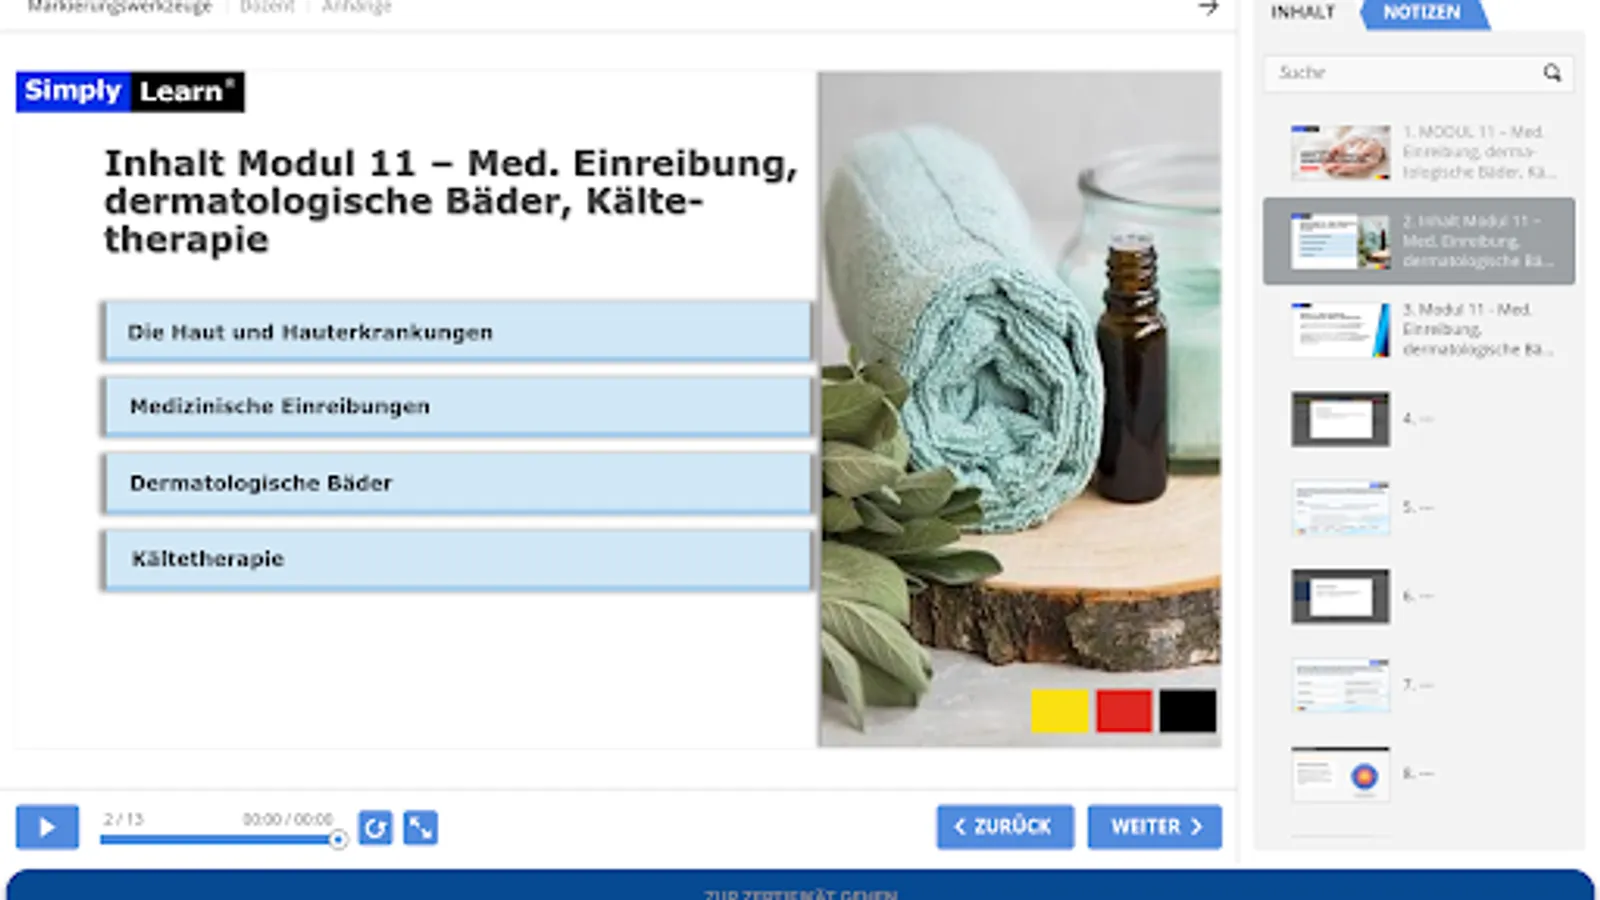Select slide 8 thumbnail with circular chart
1600x900 pixels.
[1340, 774]
